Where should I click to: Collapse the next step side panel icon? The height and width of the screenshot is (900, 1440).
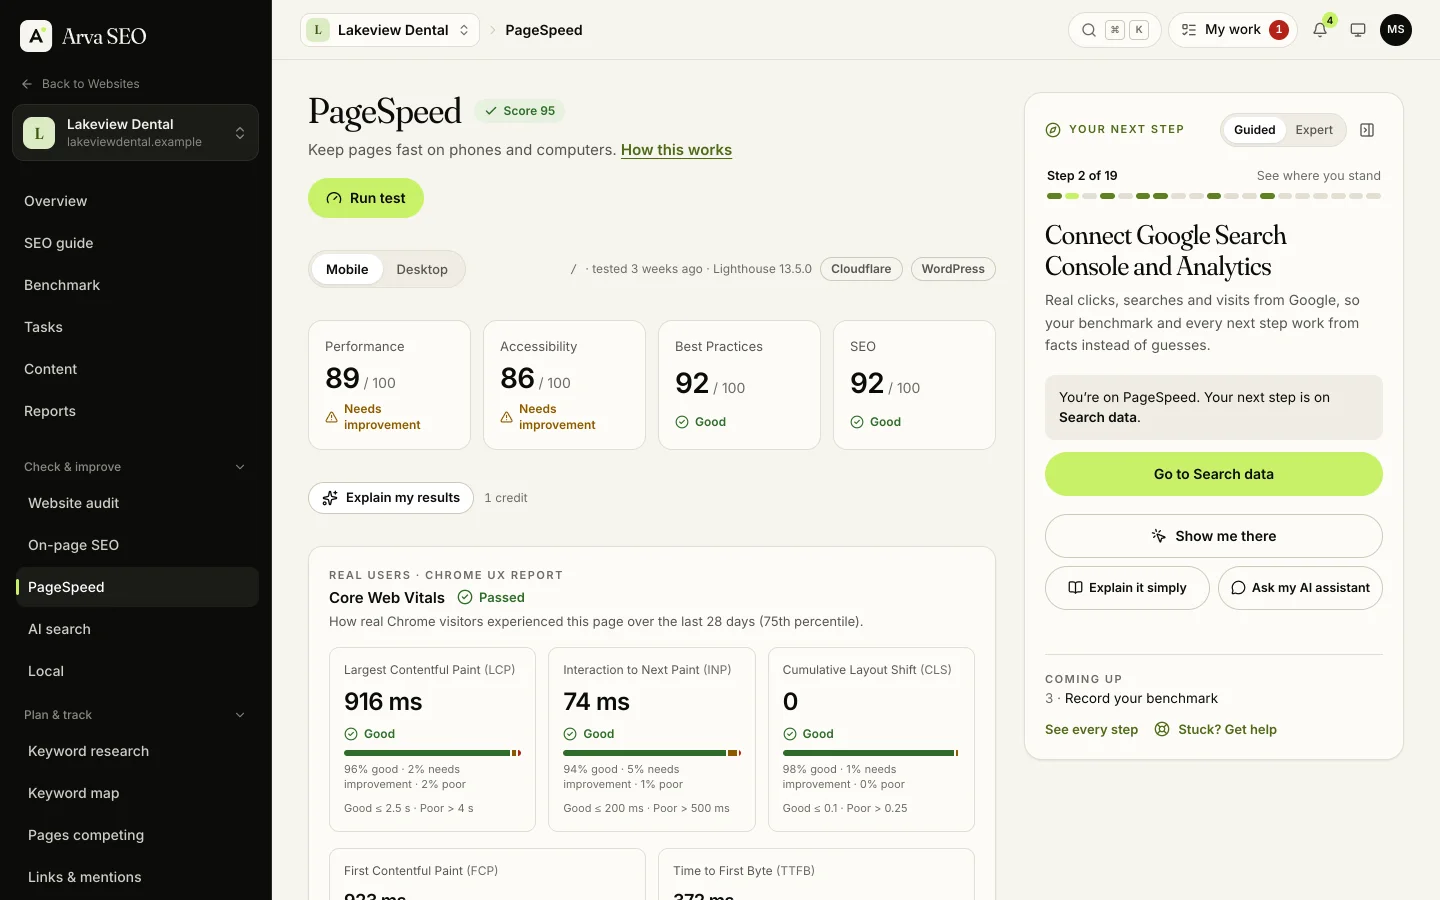tap(1367, 130)
